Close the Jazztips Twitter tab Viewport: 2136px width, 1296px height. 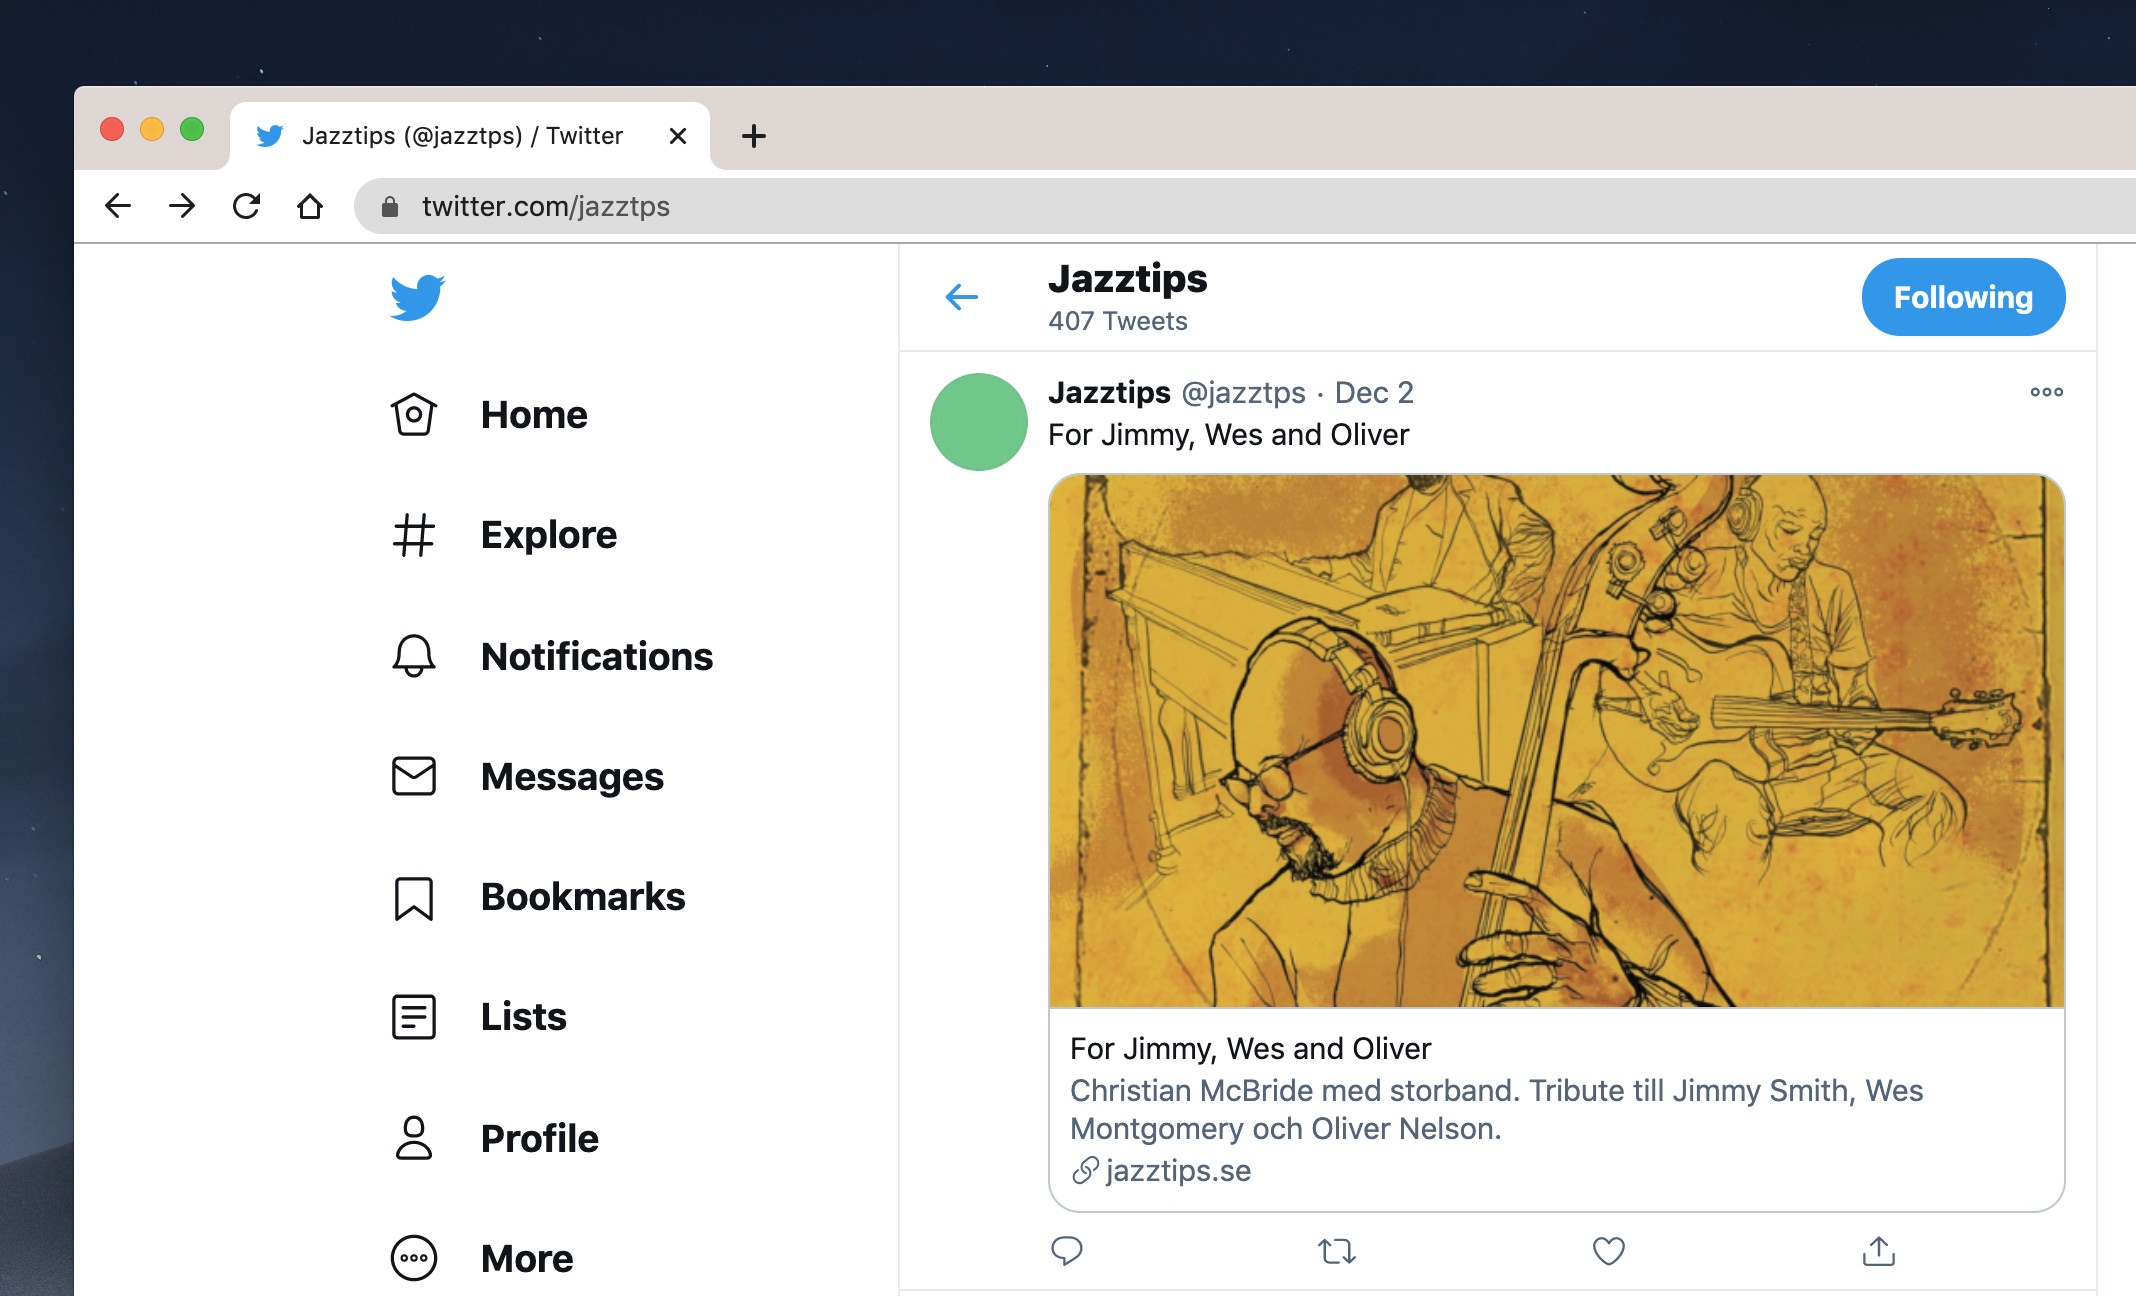678,136
